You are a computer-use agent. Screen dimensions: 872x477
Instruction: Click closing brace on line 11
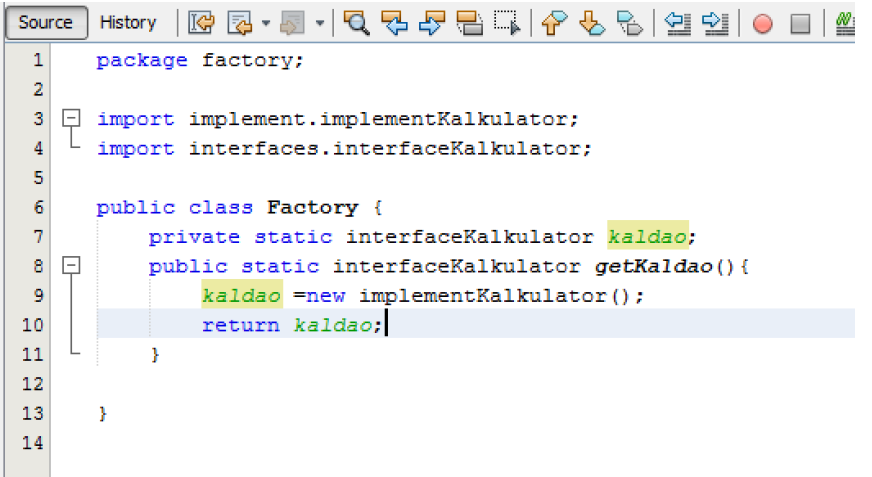pyautogui.click(x=155, y=355)
